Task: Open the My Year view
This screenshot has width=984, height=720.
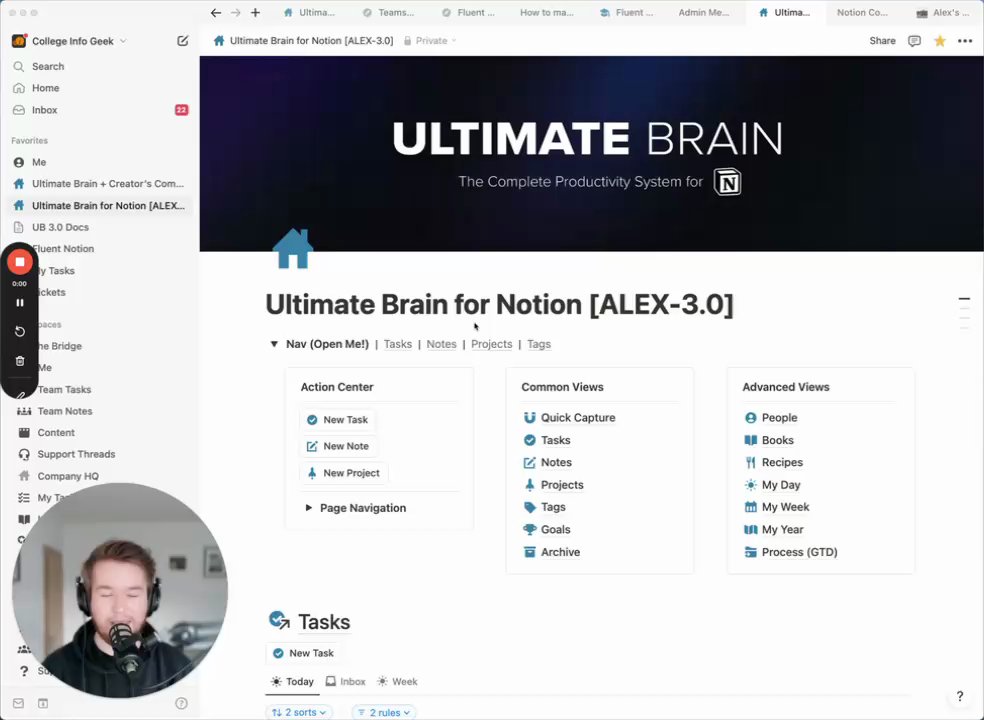Action: 773,530
